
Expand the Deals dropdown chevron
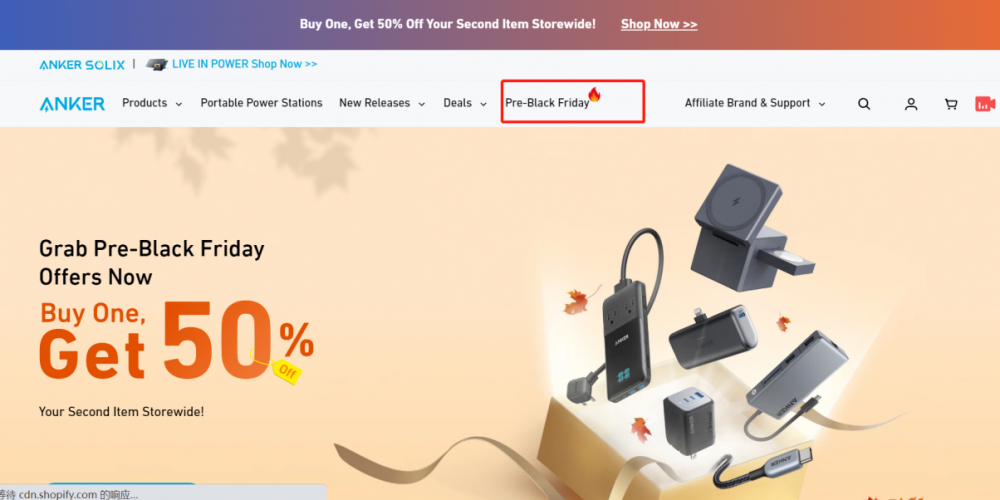483,104
